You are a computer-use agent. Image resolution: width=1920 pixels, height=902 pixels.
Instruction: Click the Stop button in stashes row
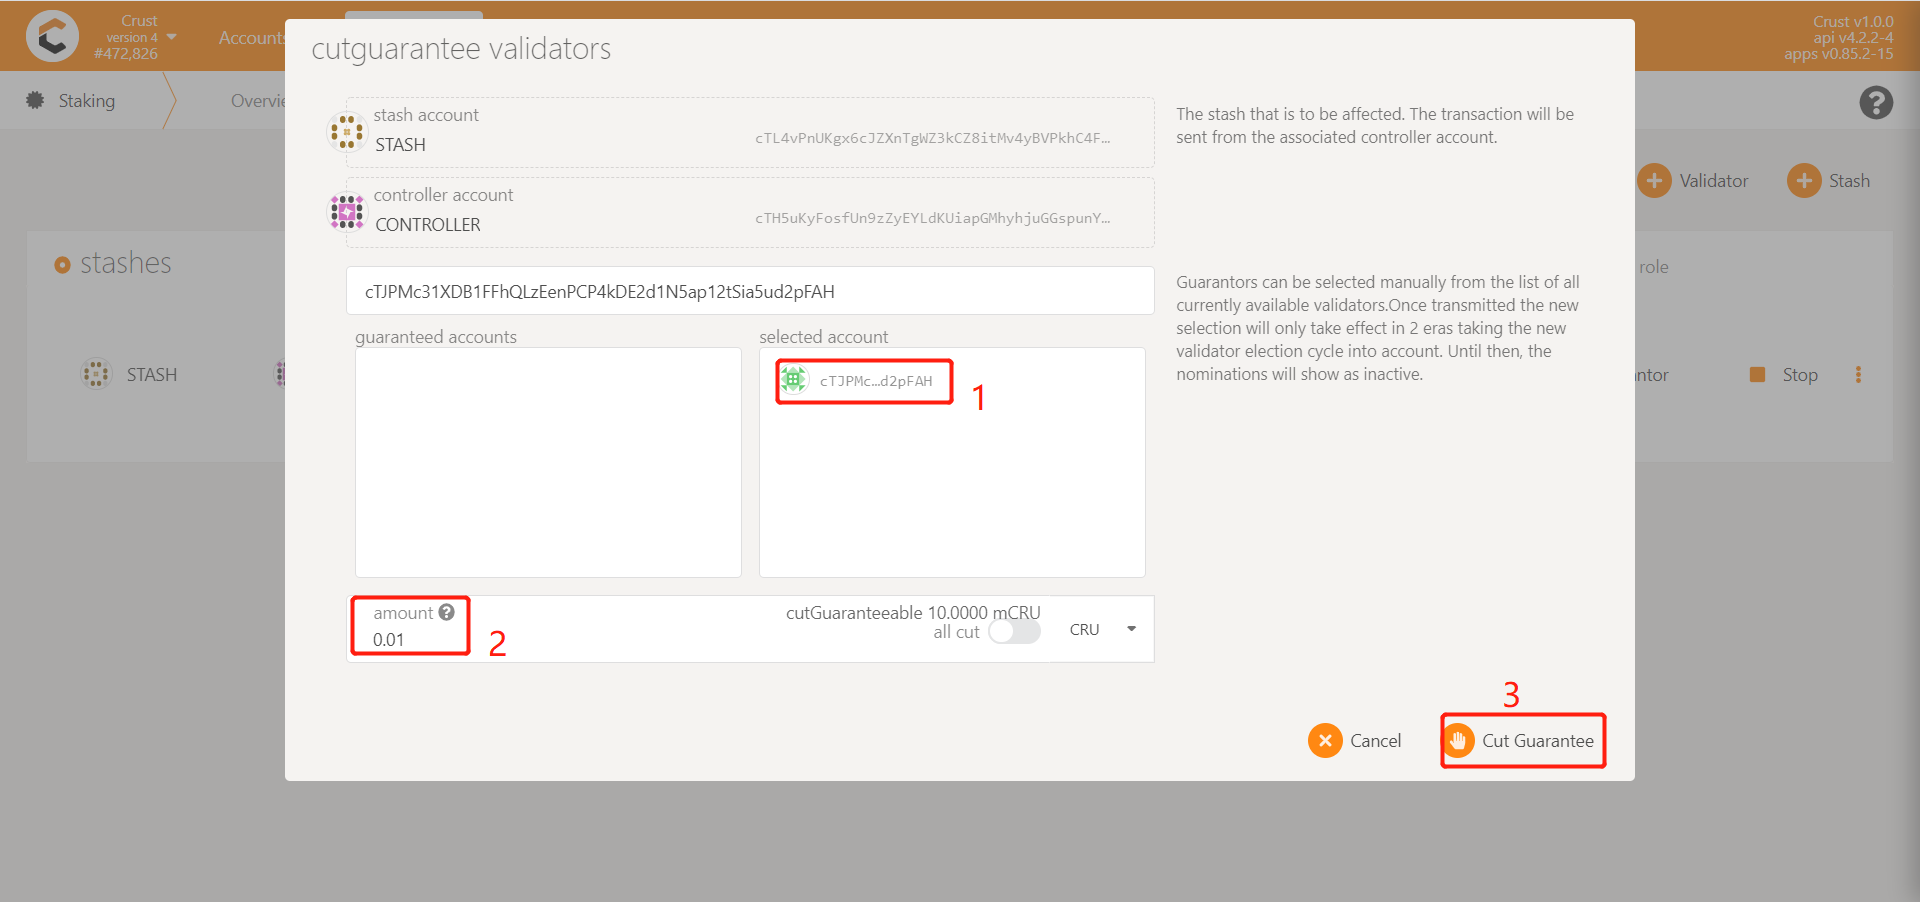point(1785,375)
